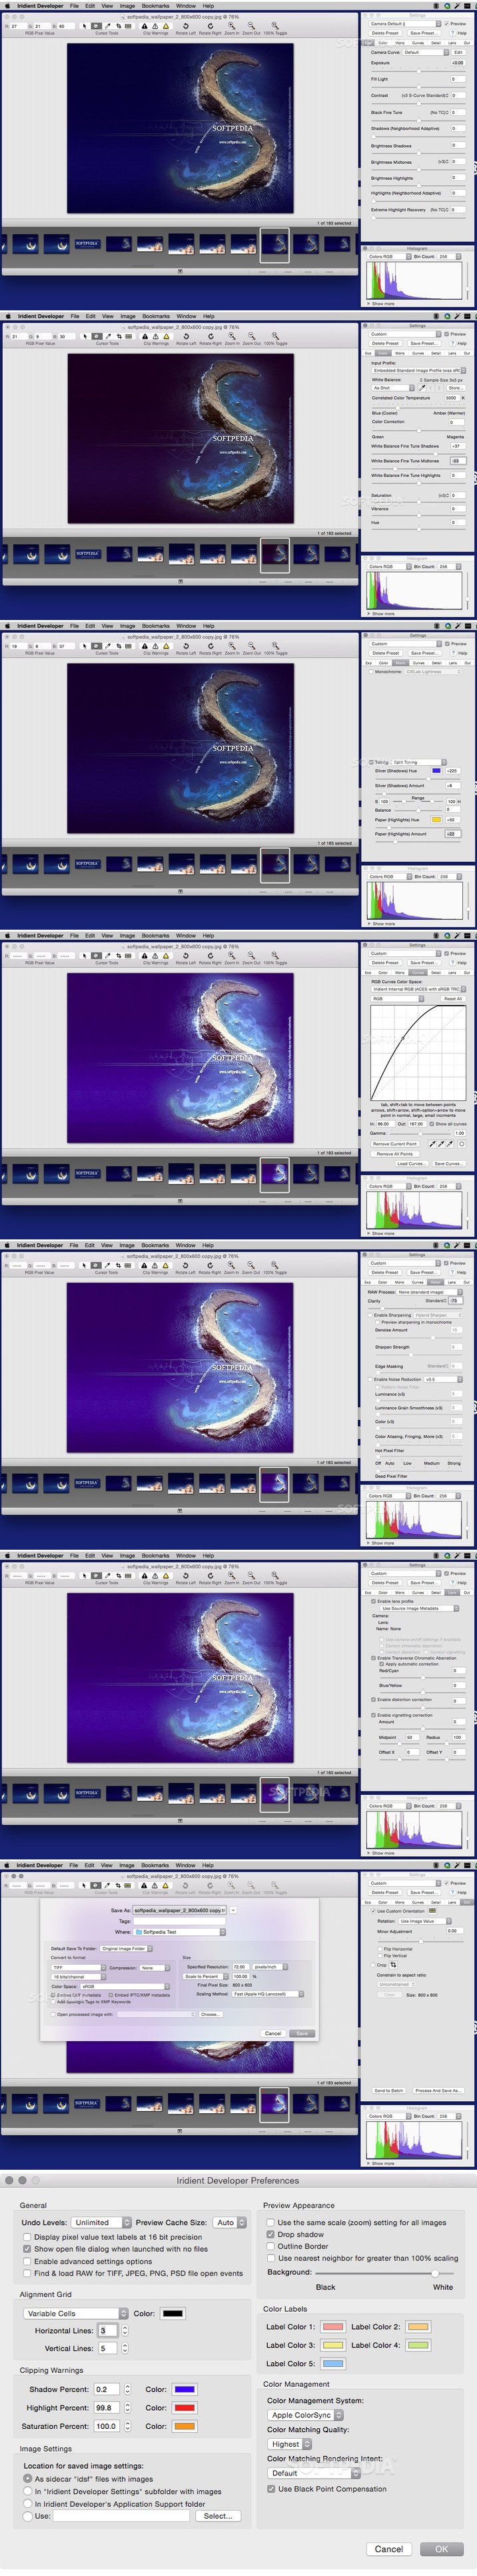
Task: Toggle highlight clip warning triangle in Sharpening window
Action: (x=155, y=1266)
